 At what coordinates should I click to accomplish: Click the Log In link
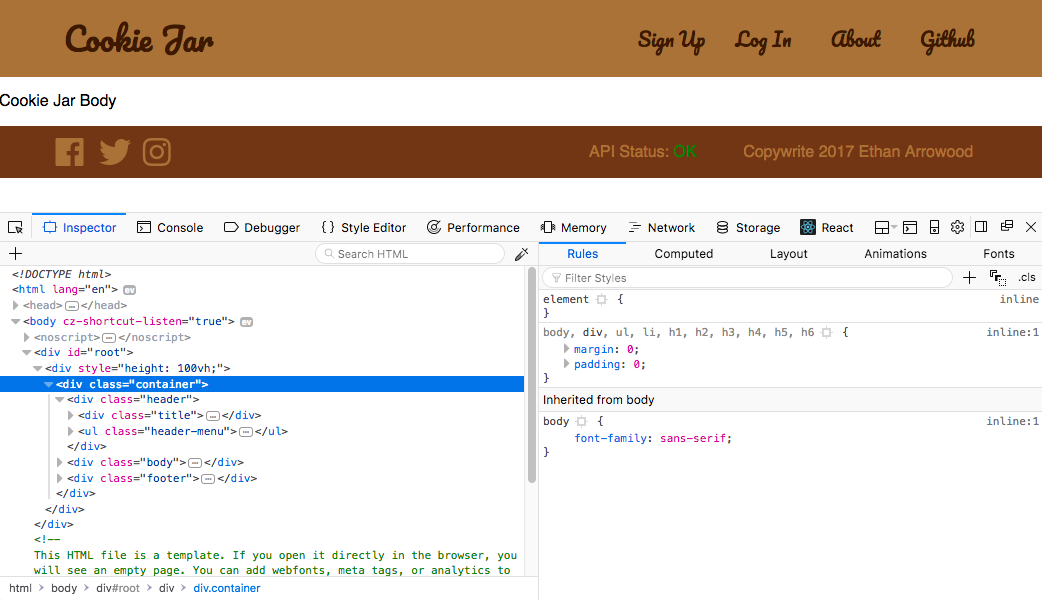(763, 41)
